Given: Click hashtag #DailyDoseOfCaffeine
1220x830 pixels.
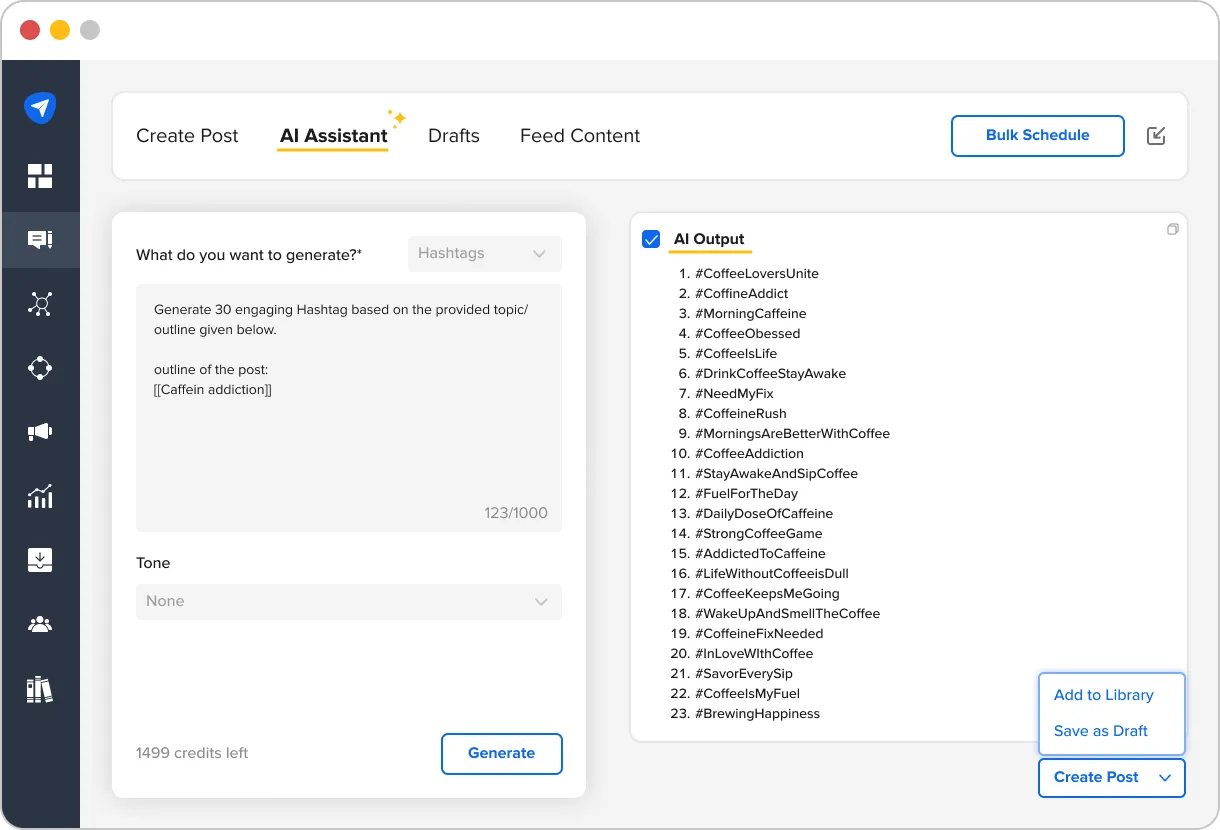Looking at the screenshot, I should [x=764, y=514].
